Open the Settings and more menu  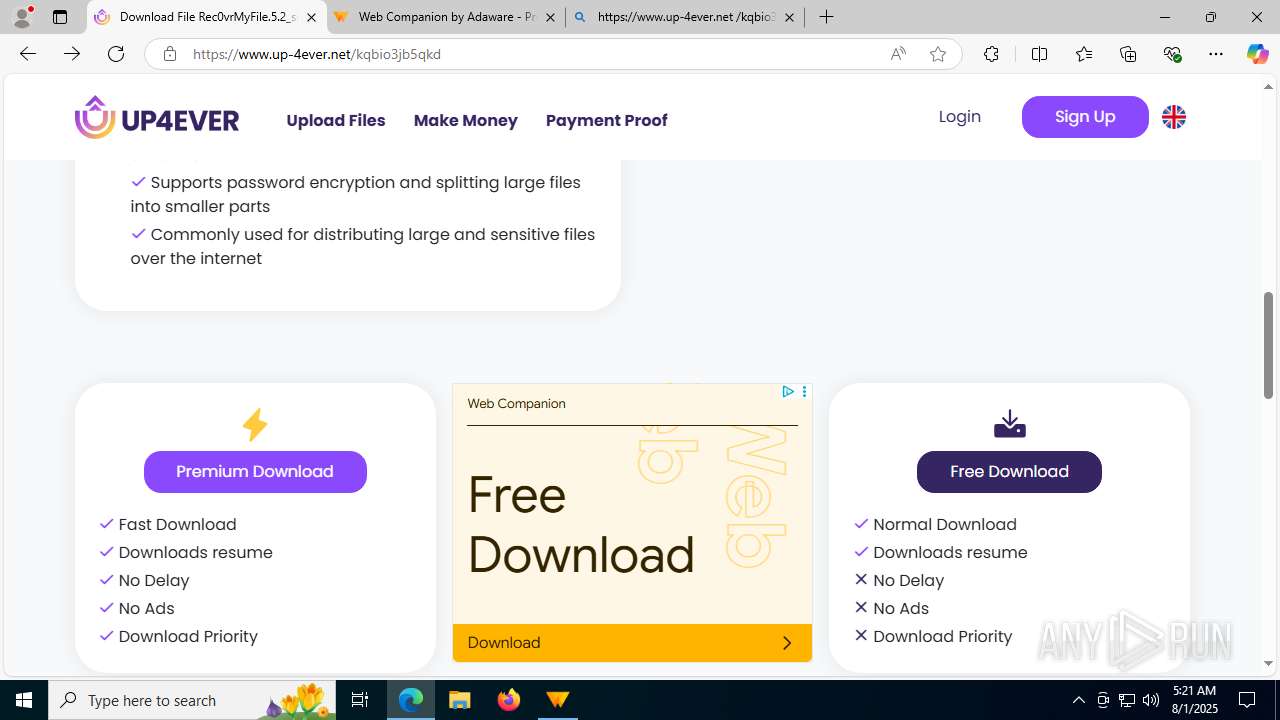click(x=1216, y=54)
